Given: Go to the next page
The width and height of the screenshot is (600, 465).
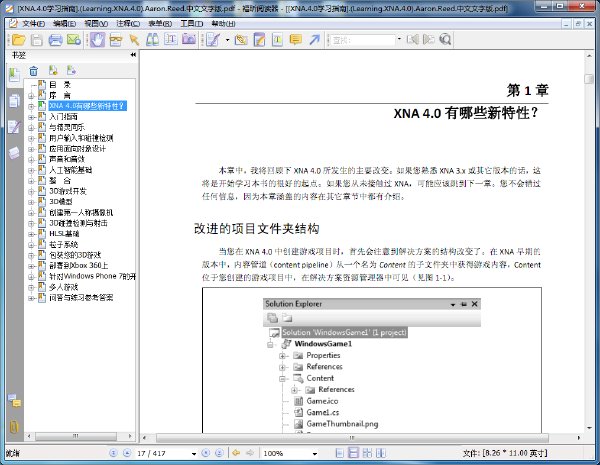Looking at the screenshot, I should tap(205, 453).
